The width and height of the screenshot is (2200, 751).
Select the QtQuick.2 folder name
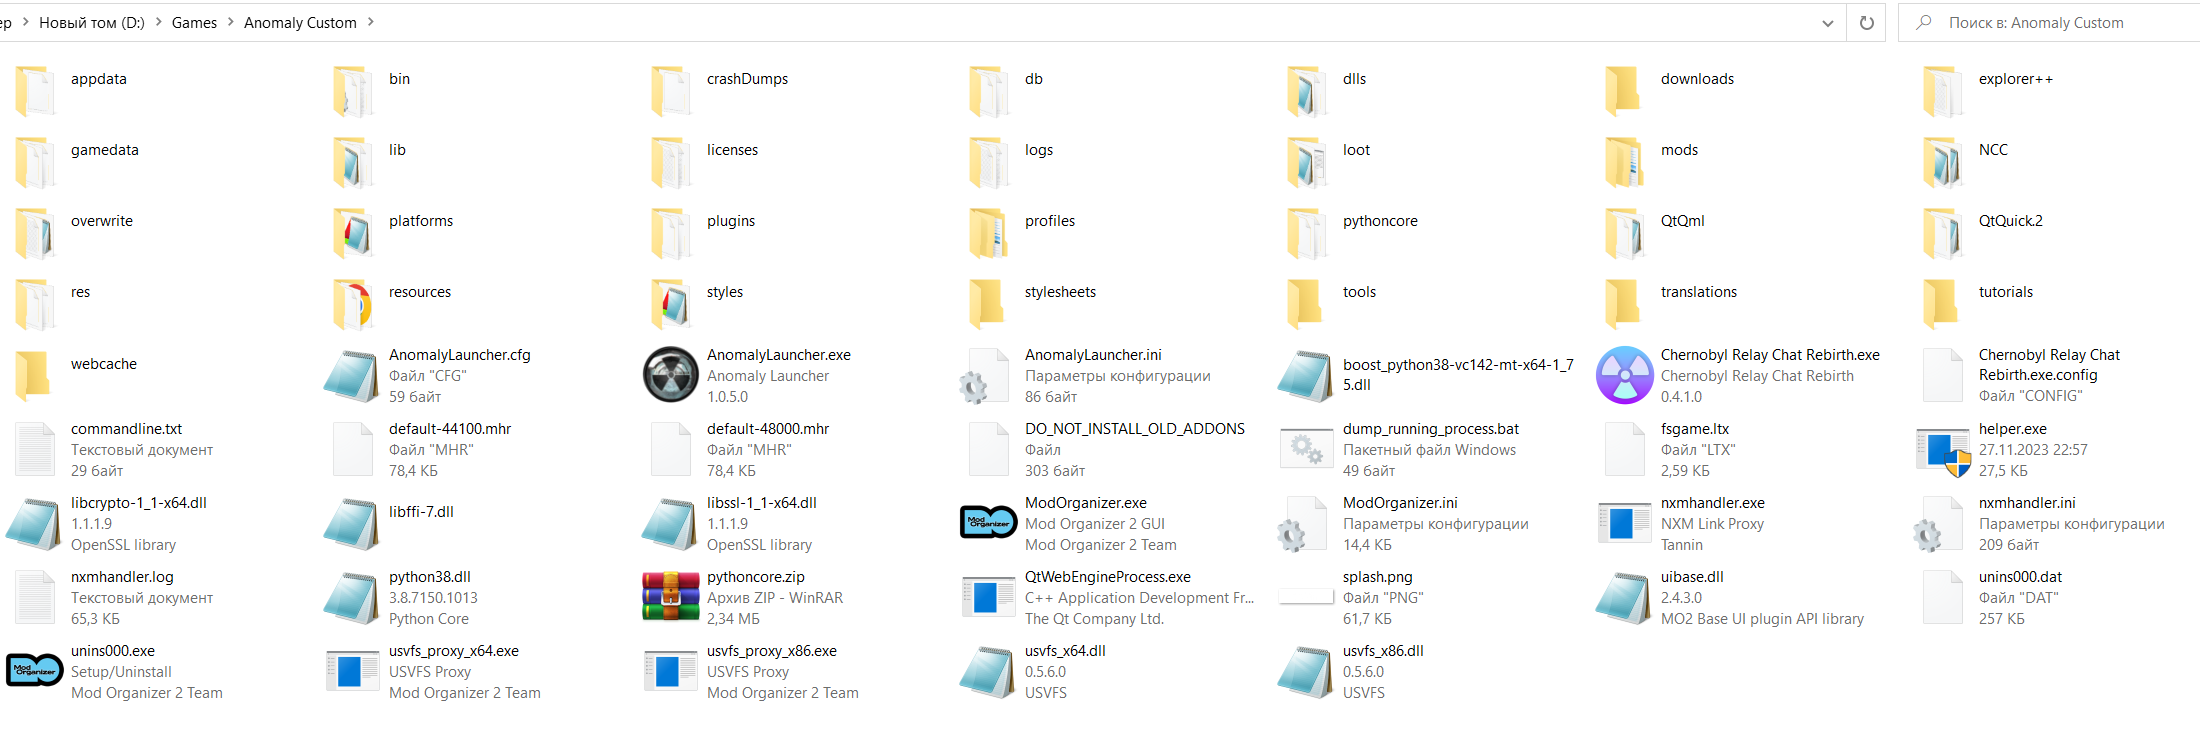pos(2010,221)
